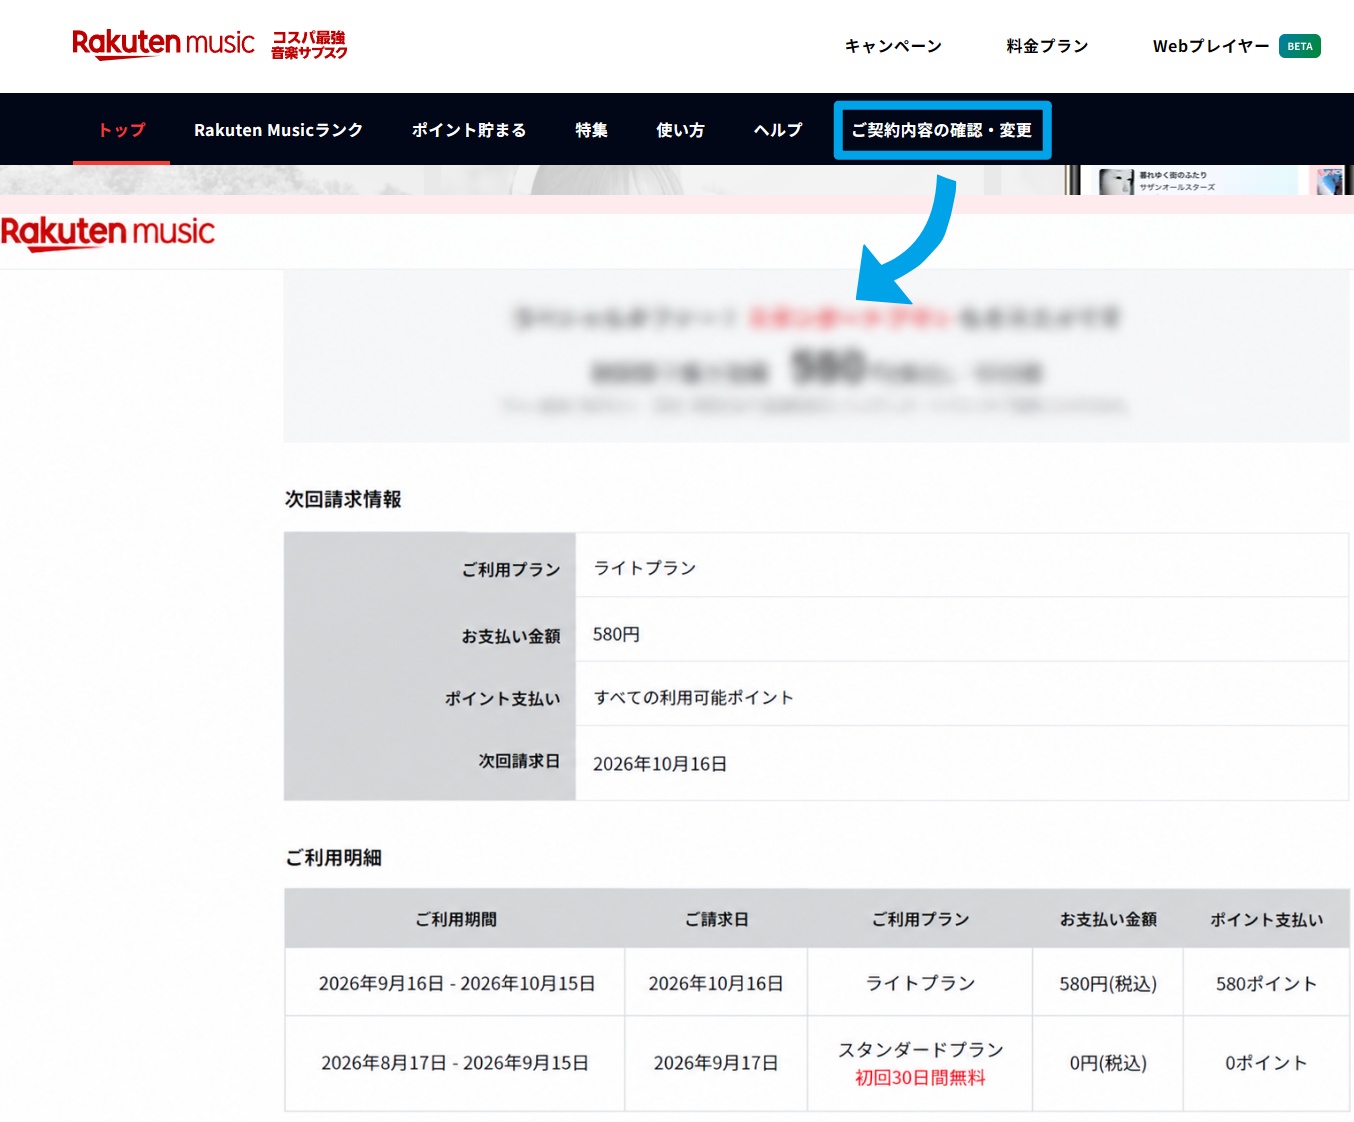
Task: Click the 次回請求情報 heading
Action: coord(343,499)
